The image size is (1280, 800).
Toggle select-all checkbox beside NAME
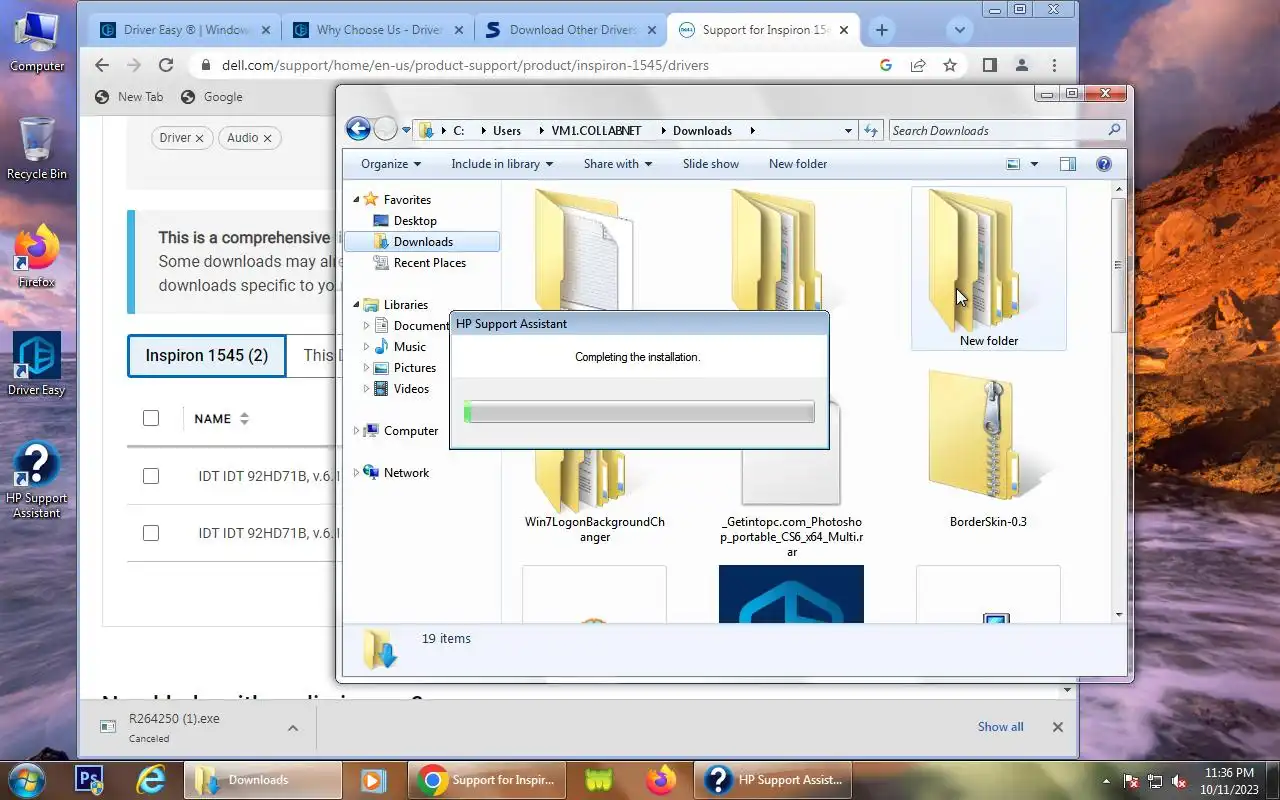151,418
